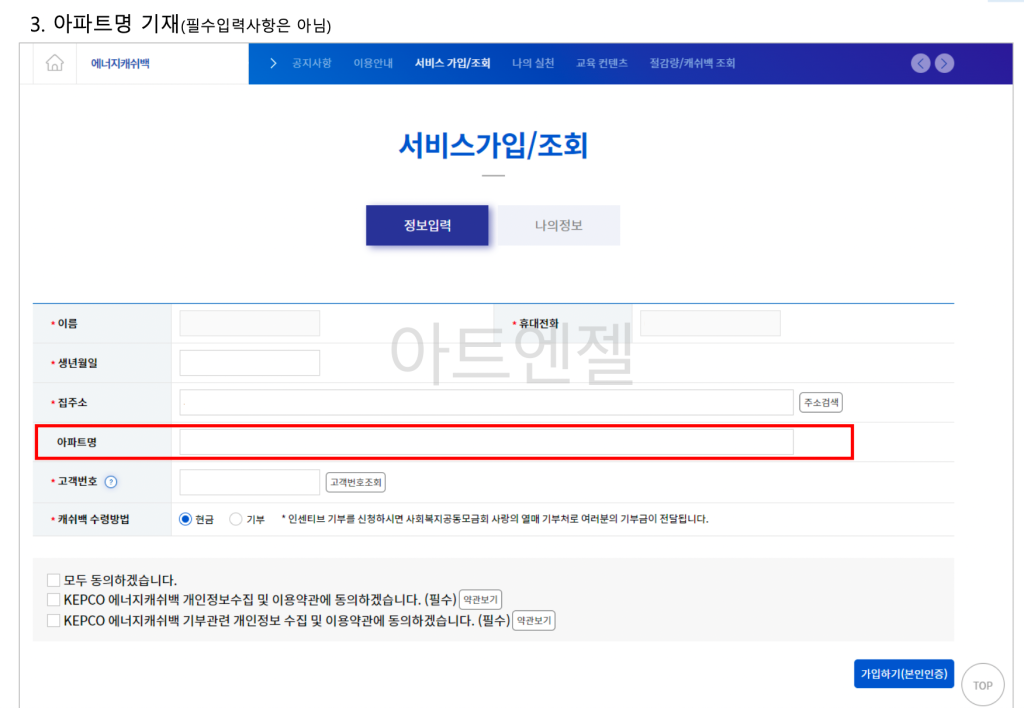Viewport: 1024px width, 708px height.
Task: Click the 고객번호조회 lookup button
Action: pyautogui.click(x=357, y=482)
